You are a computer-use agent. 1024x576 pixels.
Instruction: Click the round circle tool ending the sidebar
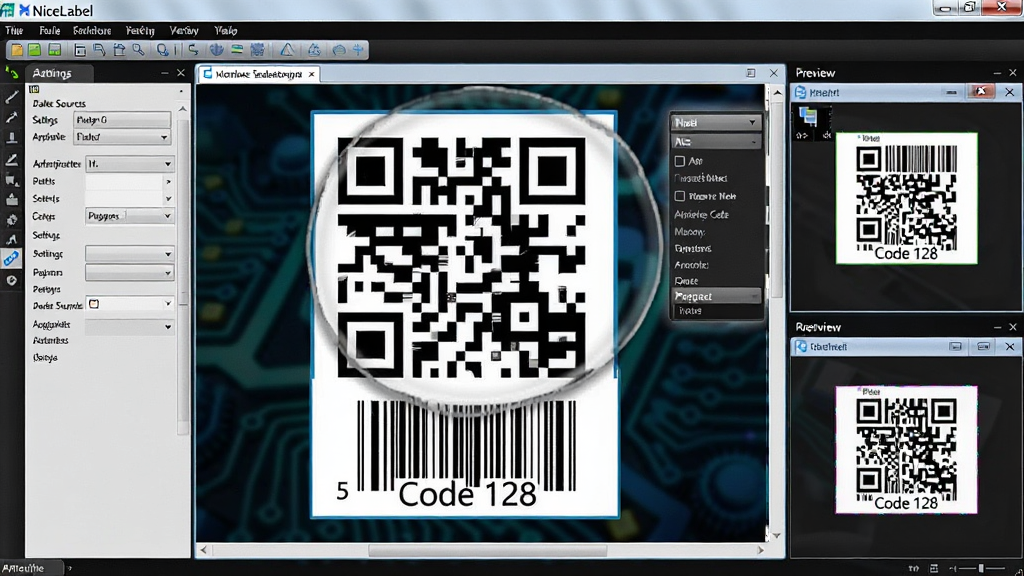click(12, 280)
